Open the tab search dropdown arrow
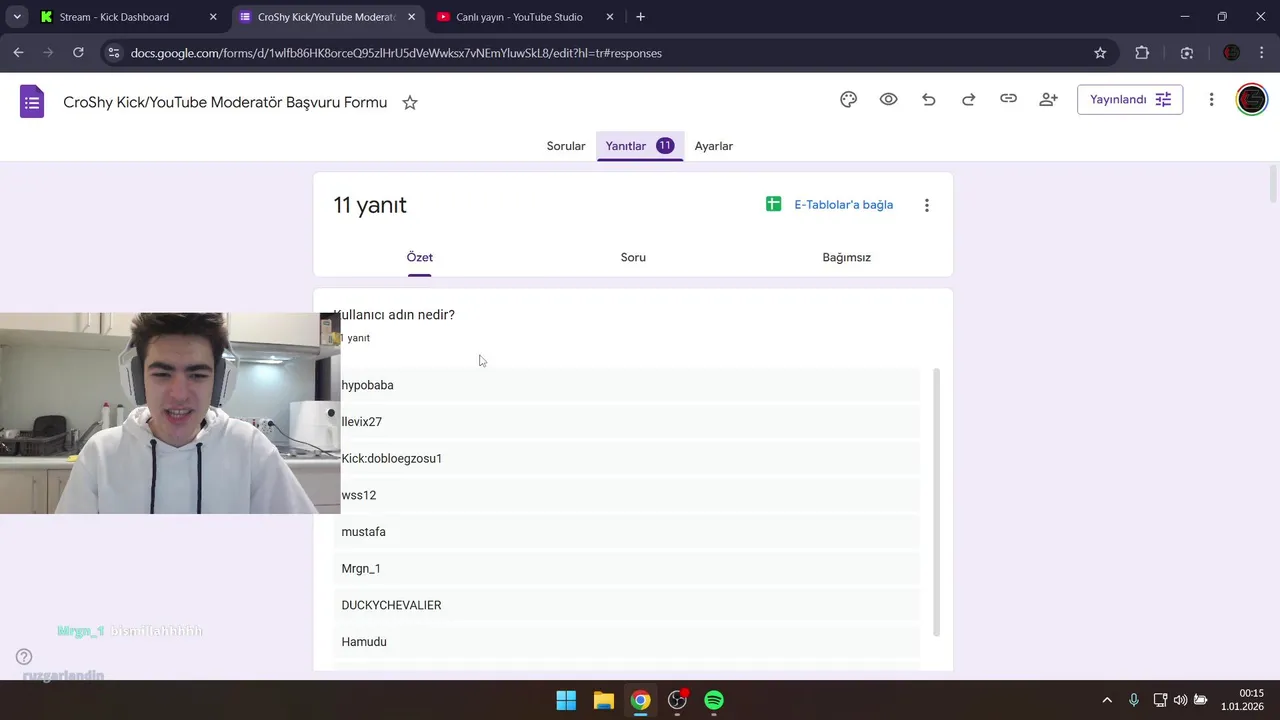The width and height of the screenshot is (1280, 720). tap(17, 17)
